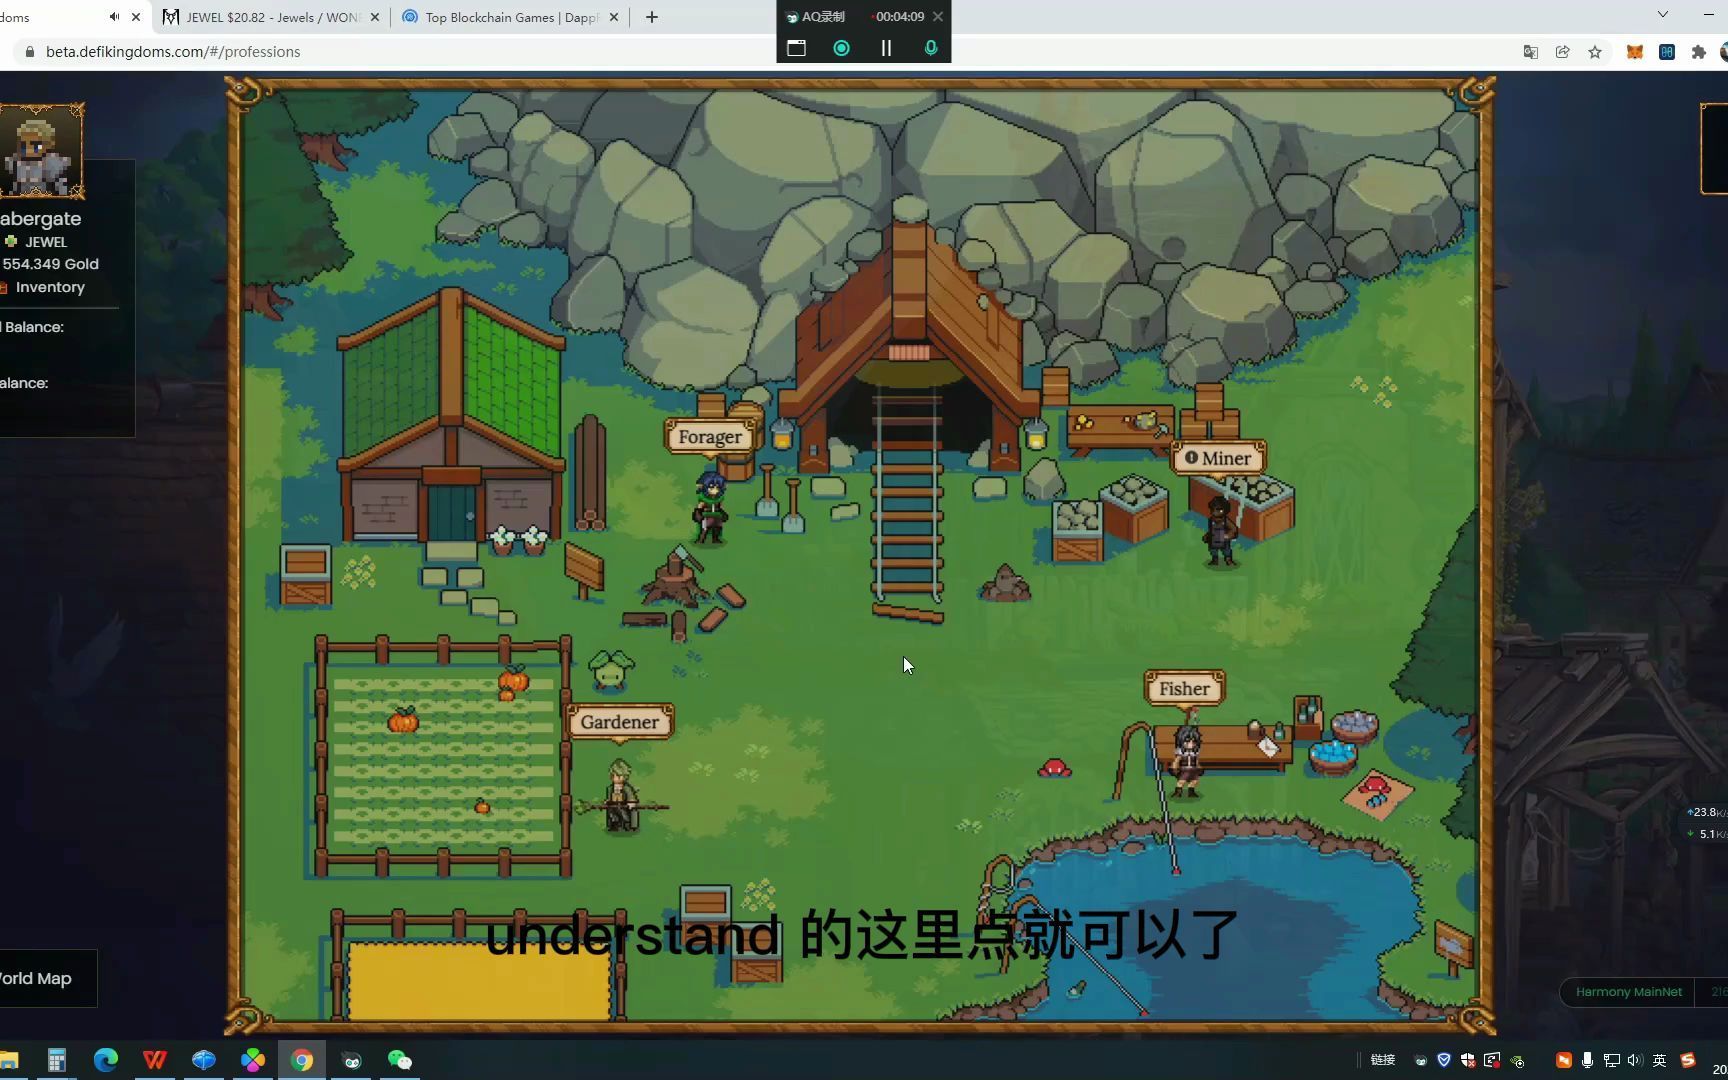This screenshot has height=1080, width=1728.
Task: Choose the Gardener profession label
Action: tap(620, 722)
